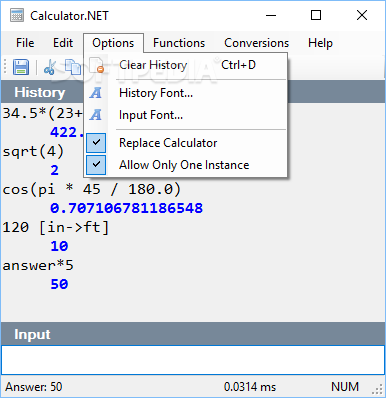Open the File menu

click(x=25, y=43)
